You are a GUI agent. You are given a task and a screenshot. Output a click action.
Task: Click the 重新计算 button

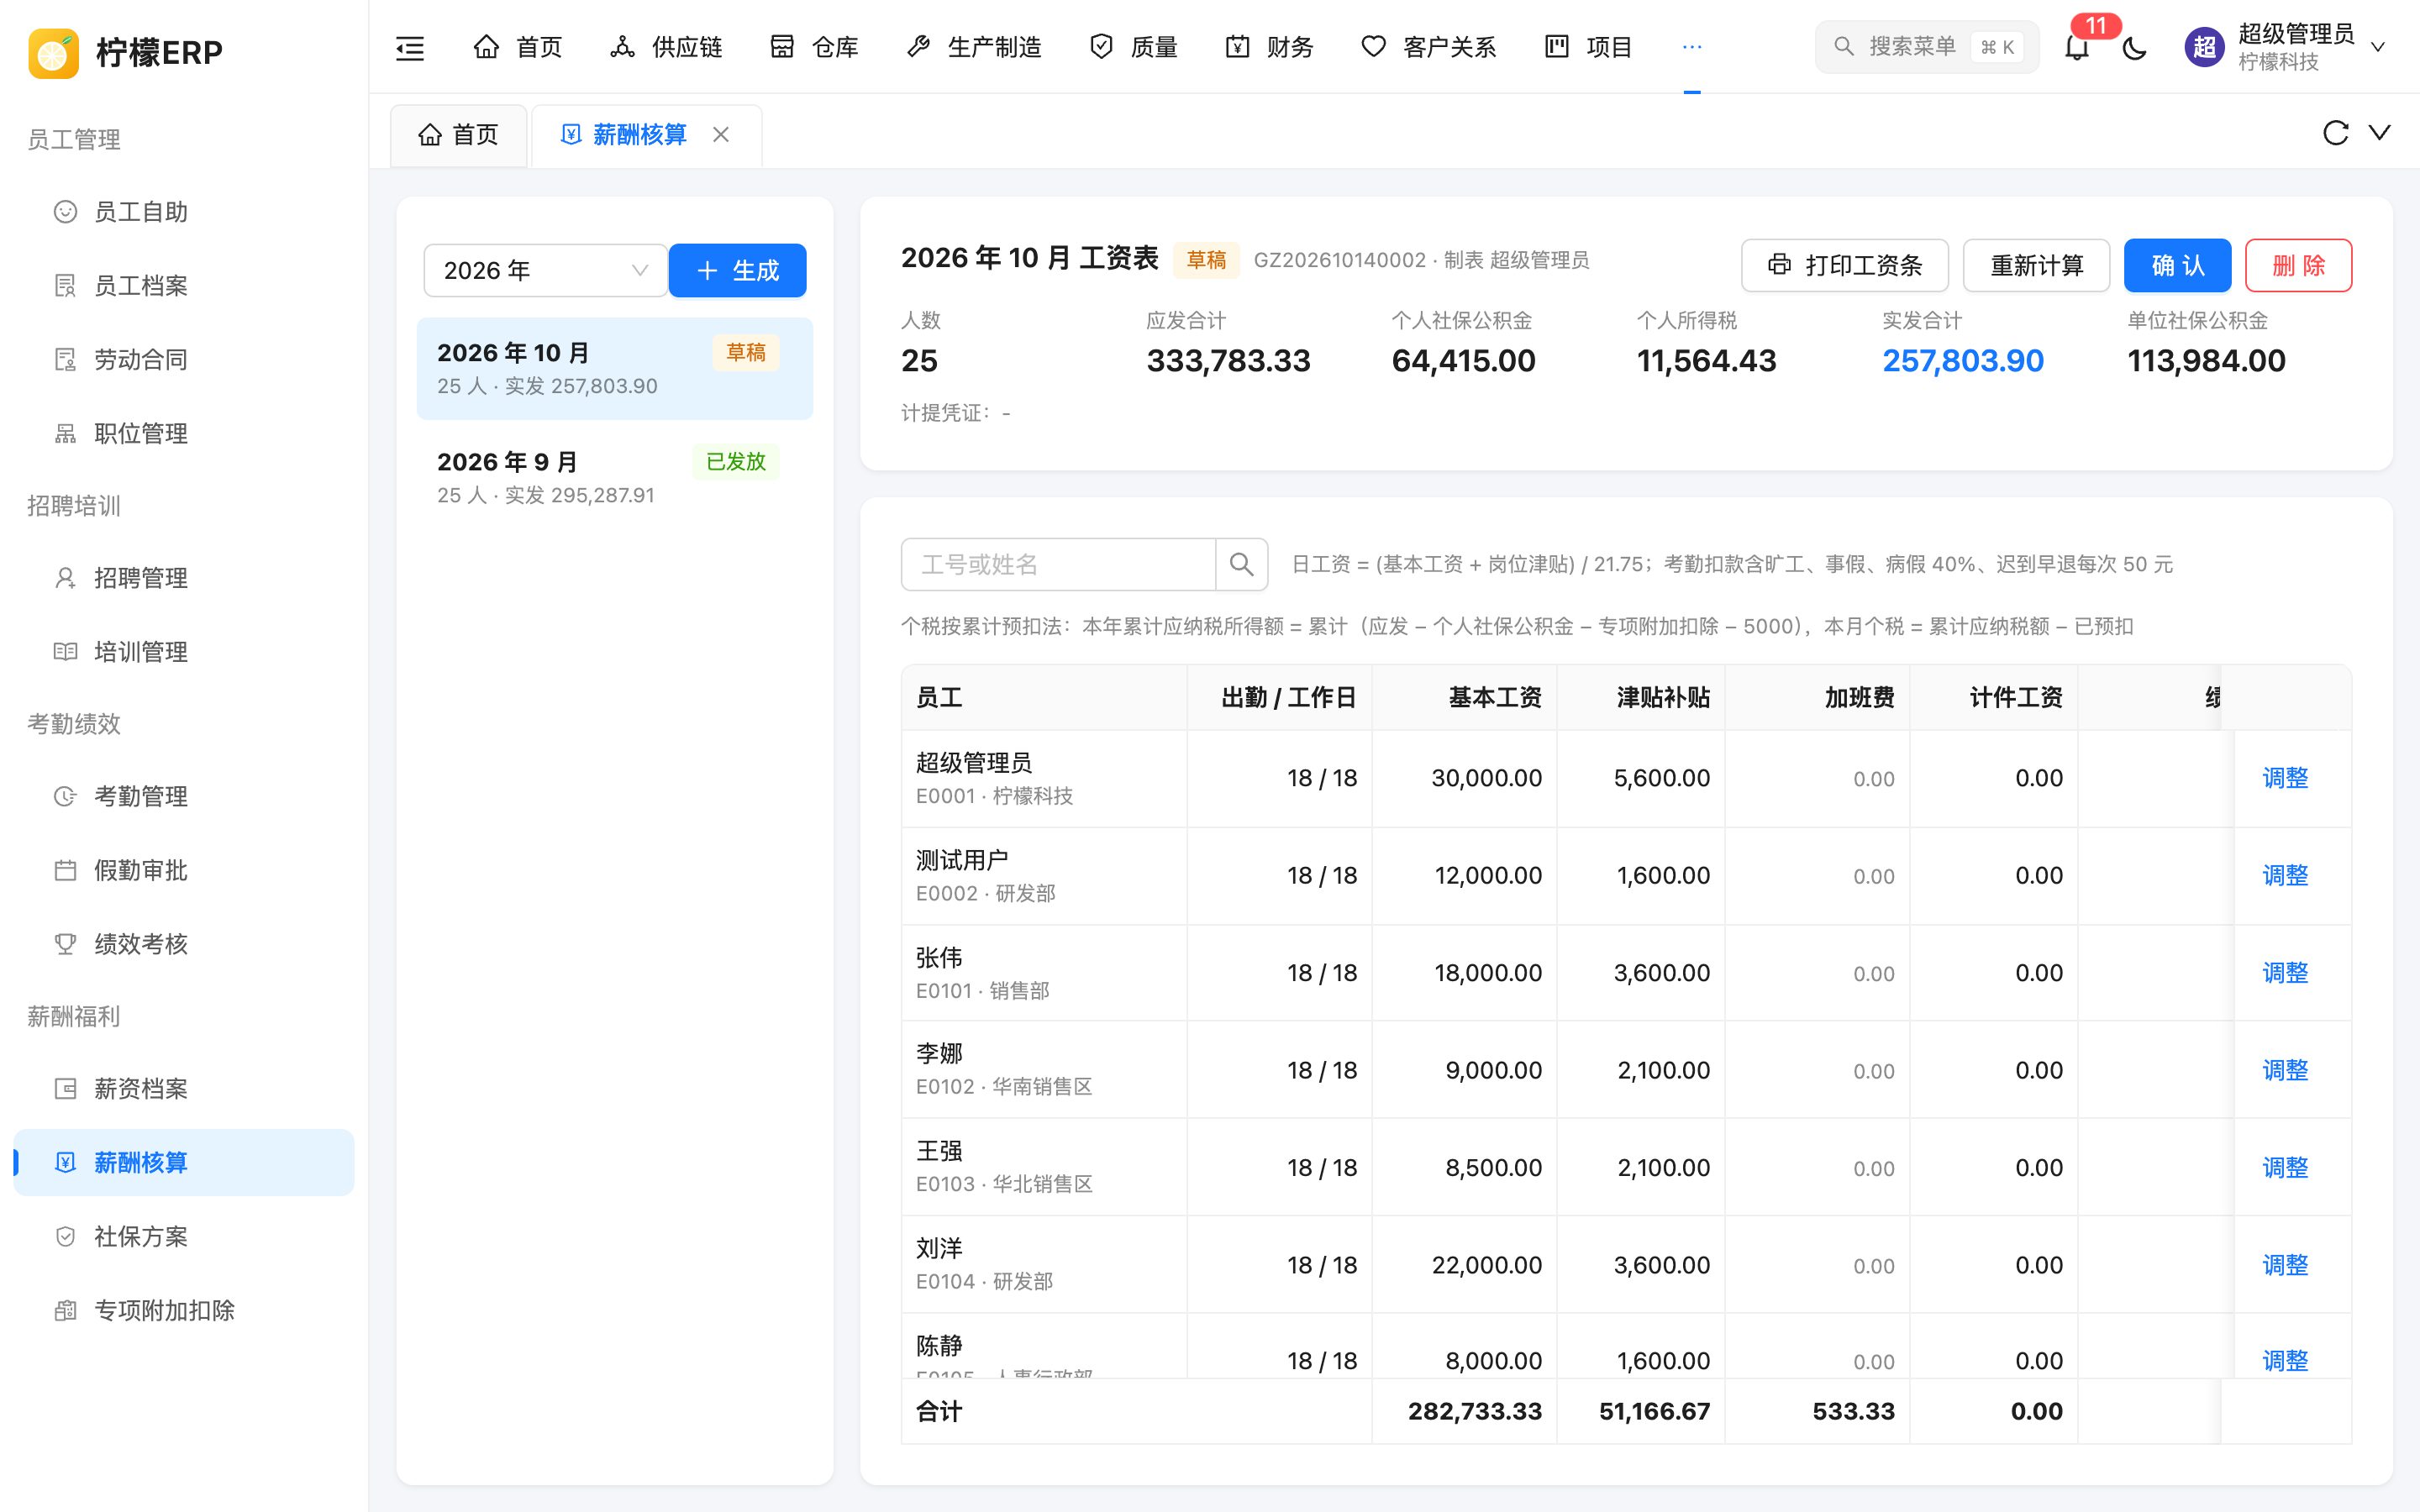(2036, 265)
